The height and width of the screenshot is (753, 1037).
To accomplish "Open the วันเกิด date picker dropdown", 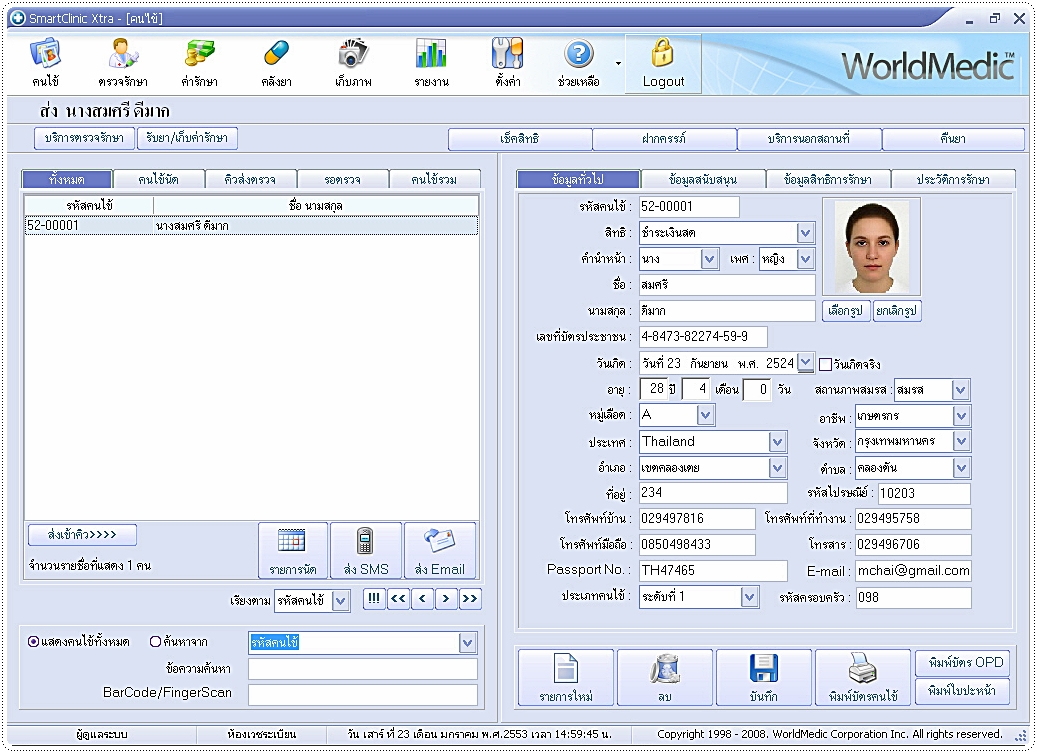I will pos(805,362).
